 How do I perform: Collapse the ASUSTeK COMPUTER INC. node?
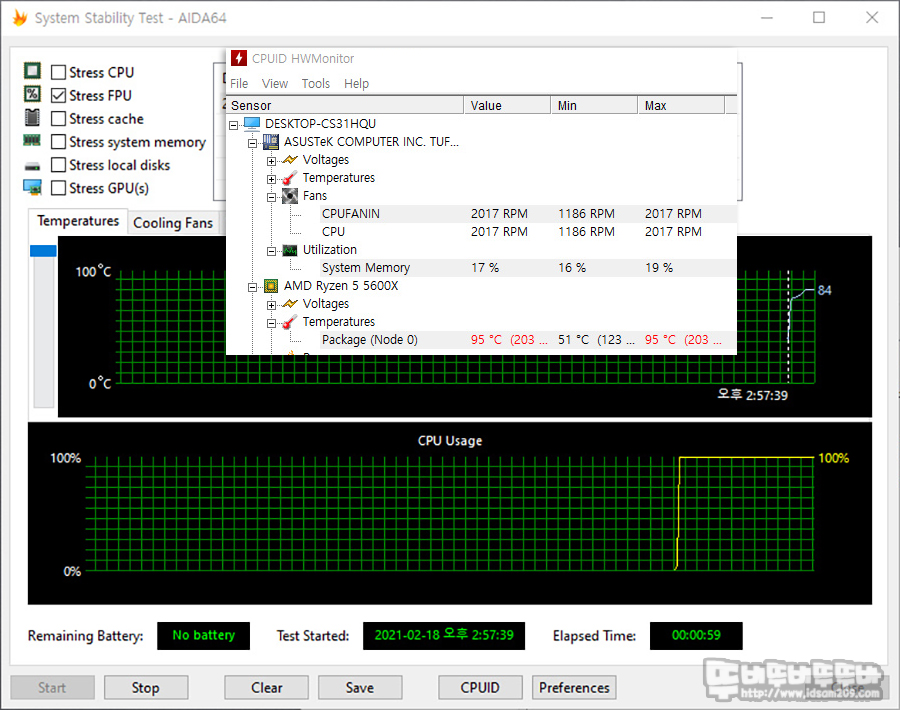pyautogui.click(x=252, y=143)
